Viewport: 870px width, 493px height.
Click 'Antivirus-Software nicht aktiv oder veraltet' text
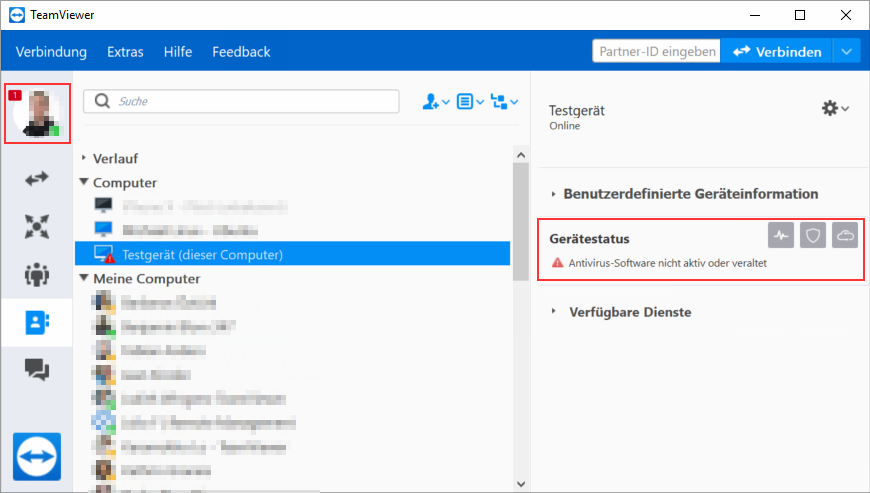tap(667, 263)
